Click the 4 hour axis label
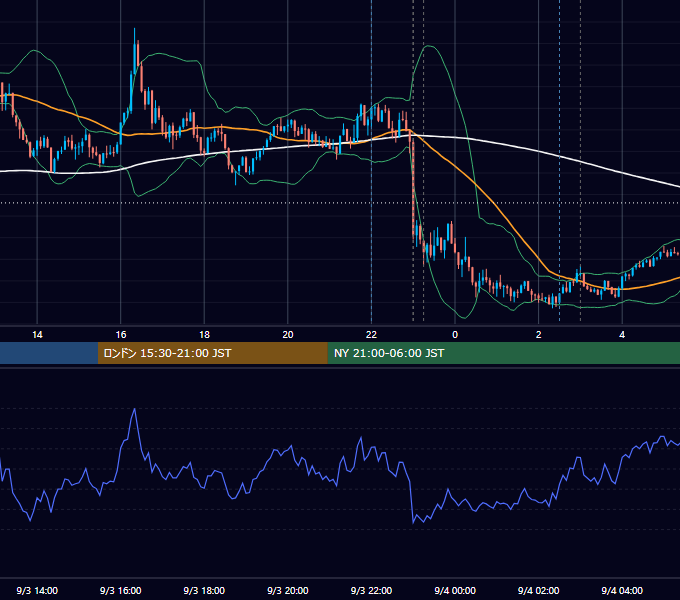The width and height of the screenshot is (680, 600). 622,335
